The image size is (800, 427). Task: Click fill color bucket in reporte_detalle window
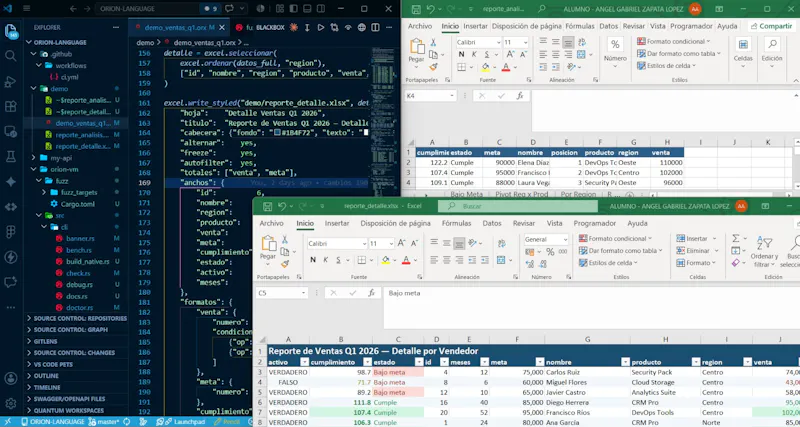(386, 260)
